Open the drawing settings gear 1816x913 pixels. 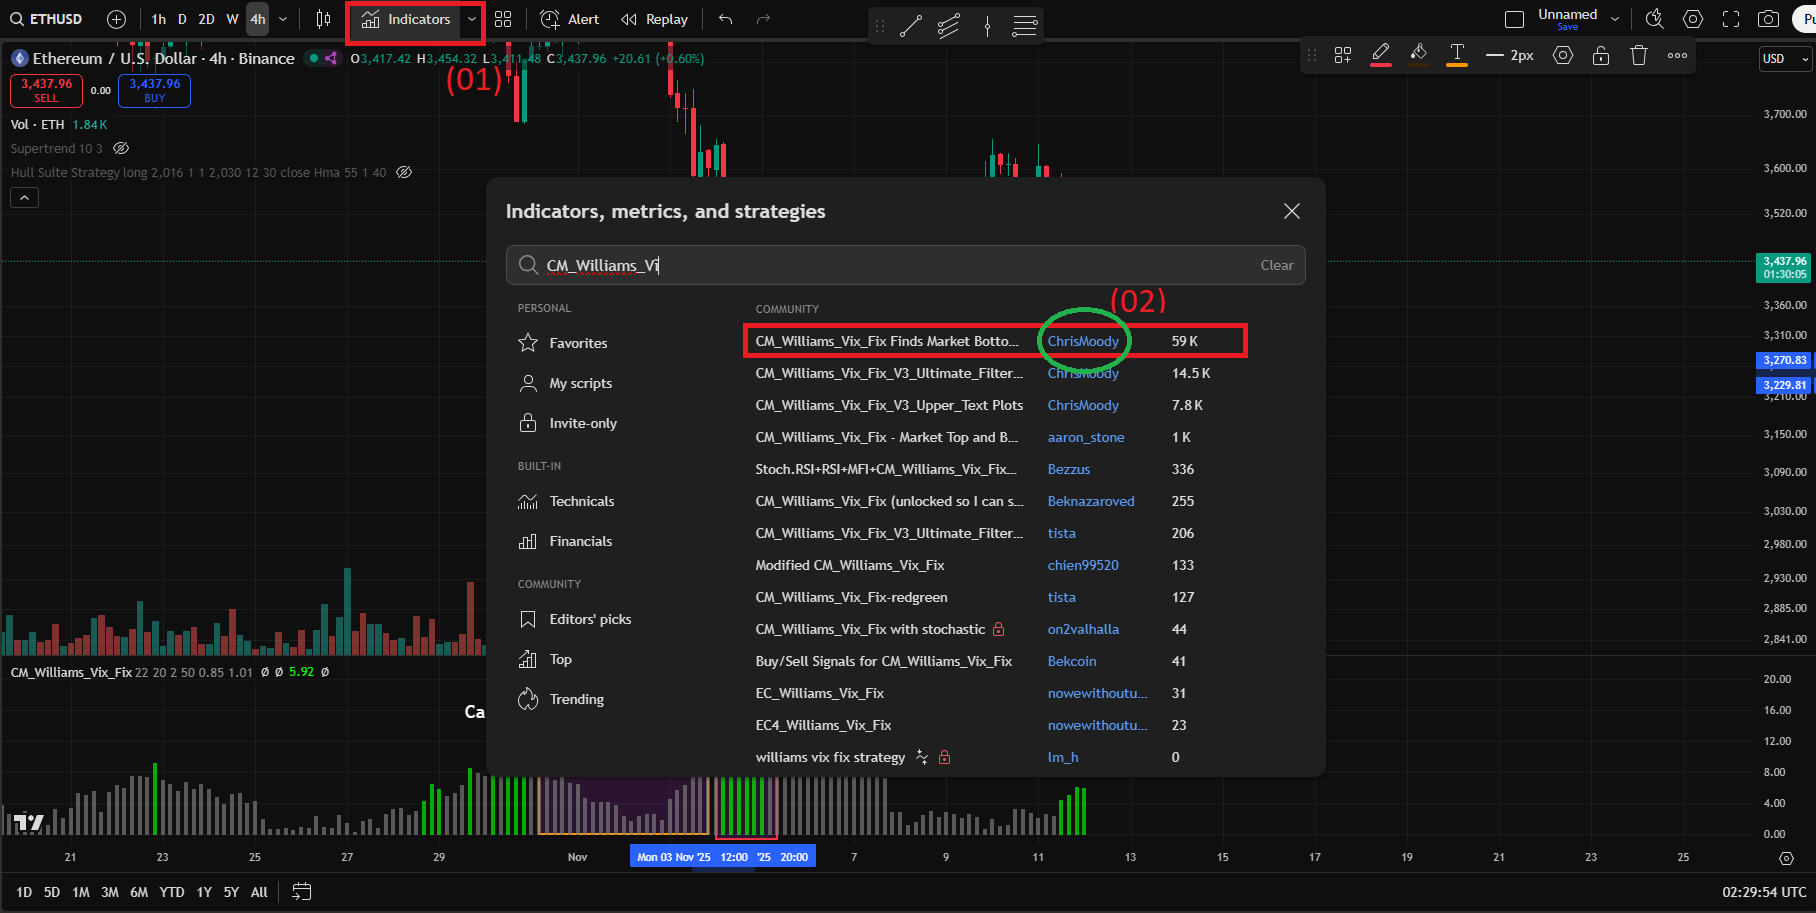click(1562, 55)
